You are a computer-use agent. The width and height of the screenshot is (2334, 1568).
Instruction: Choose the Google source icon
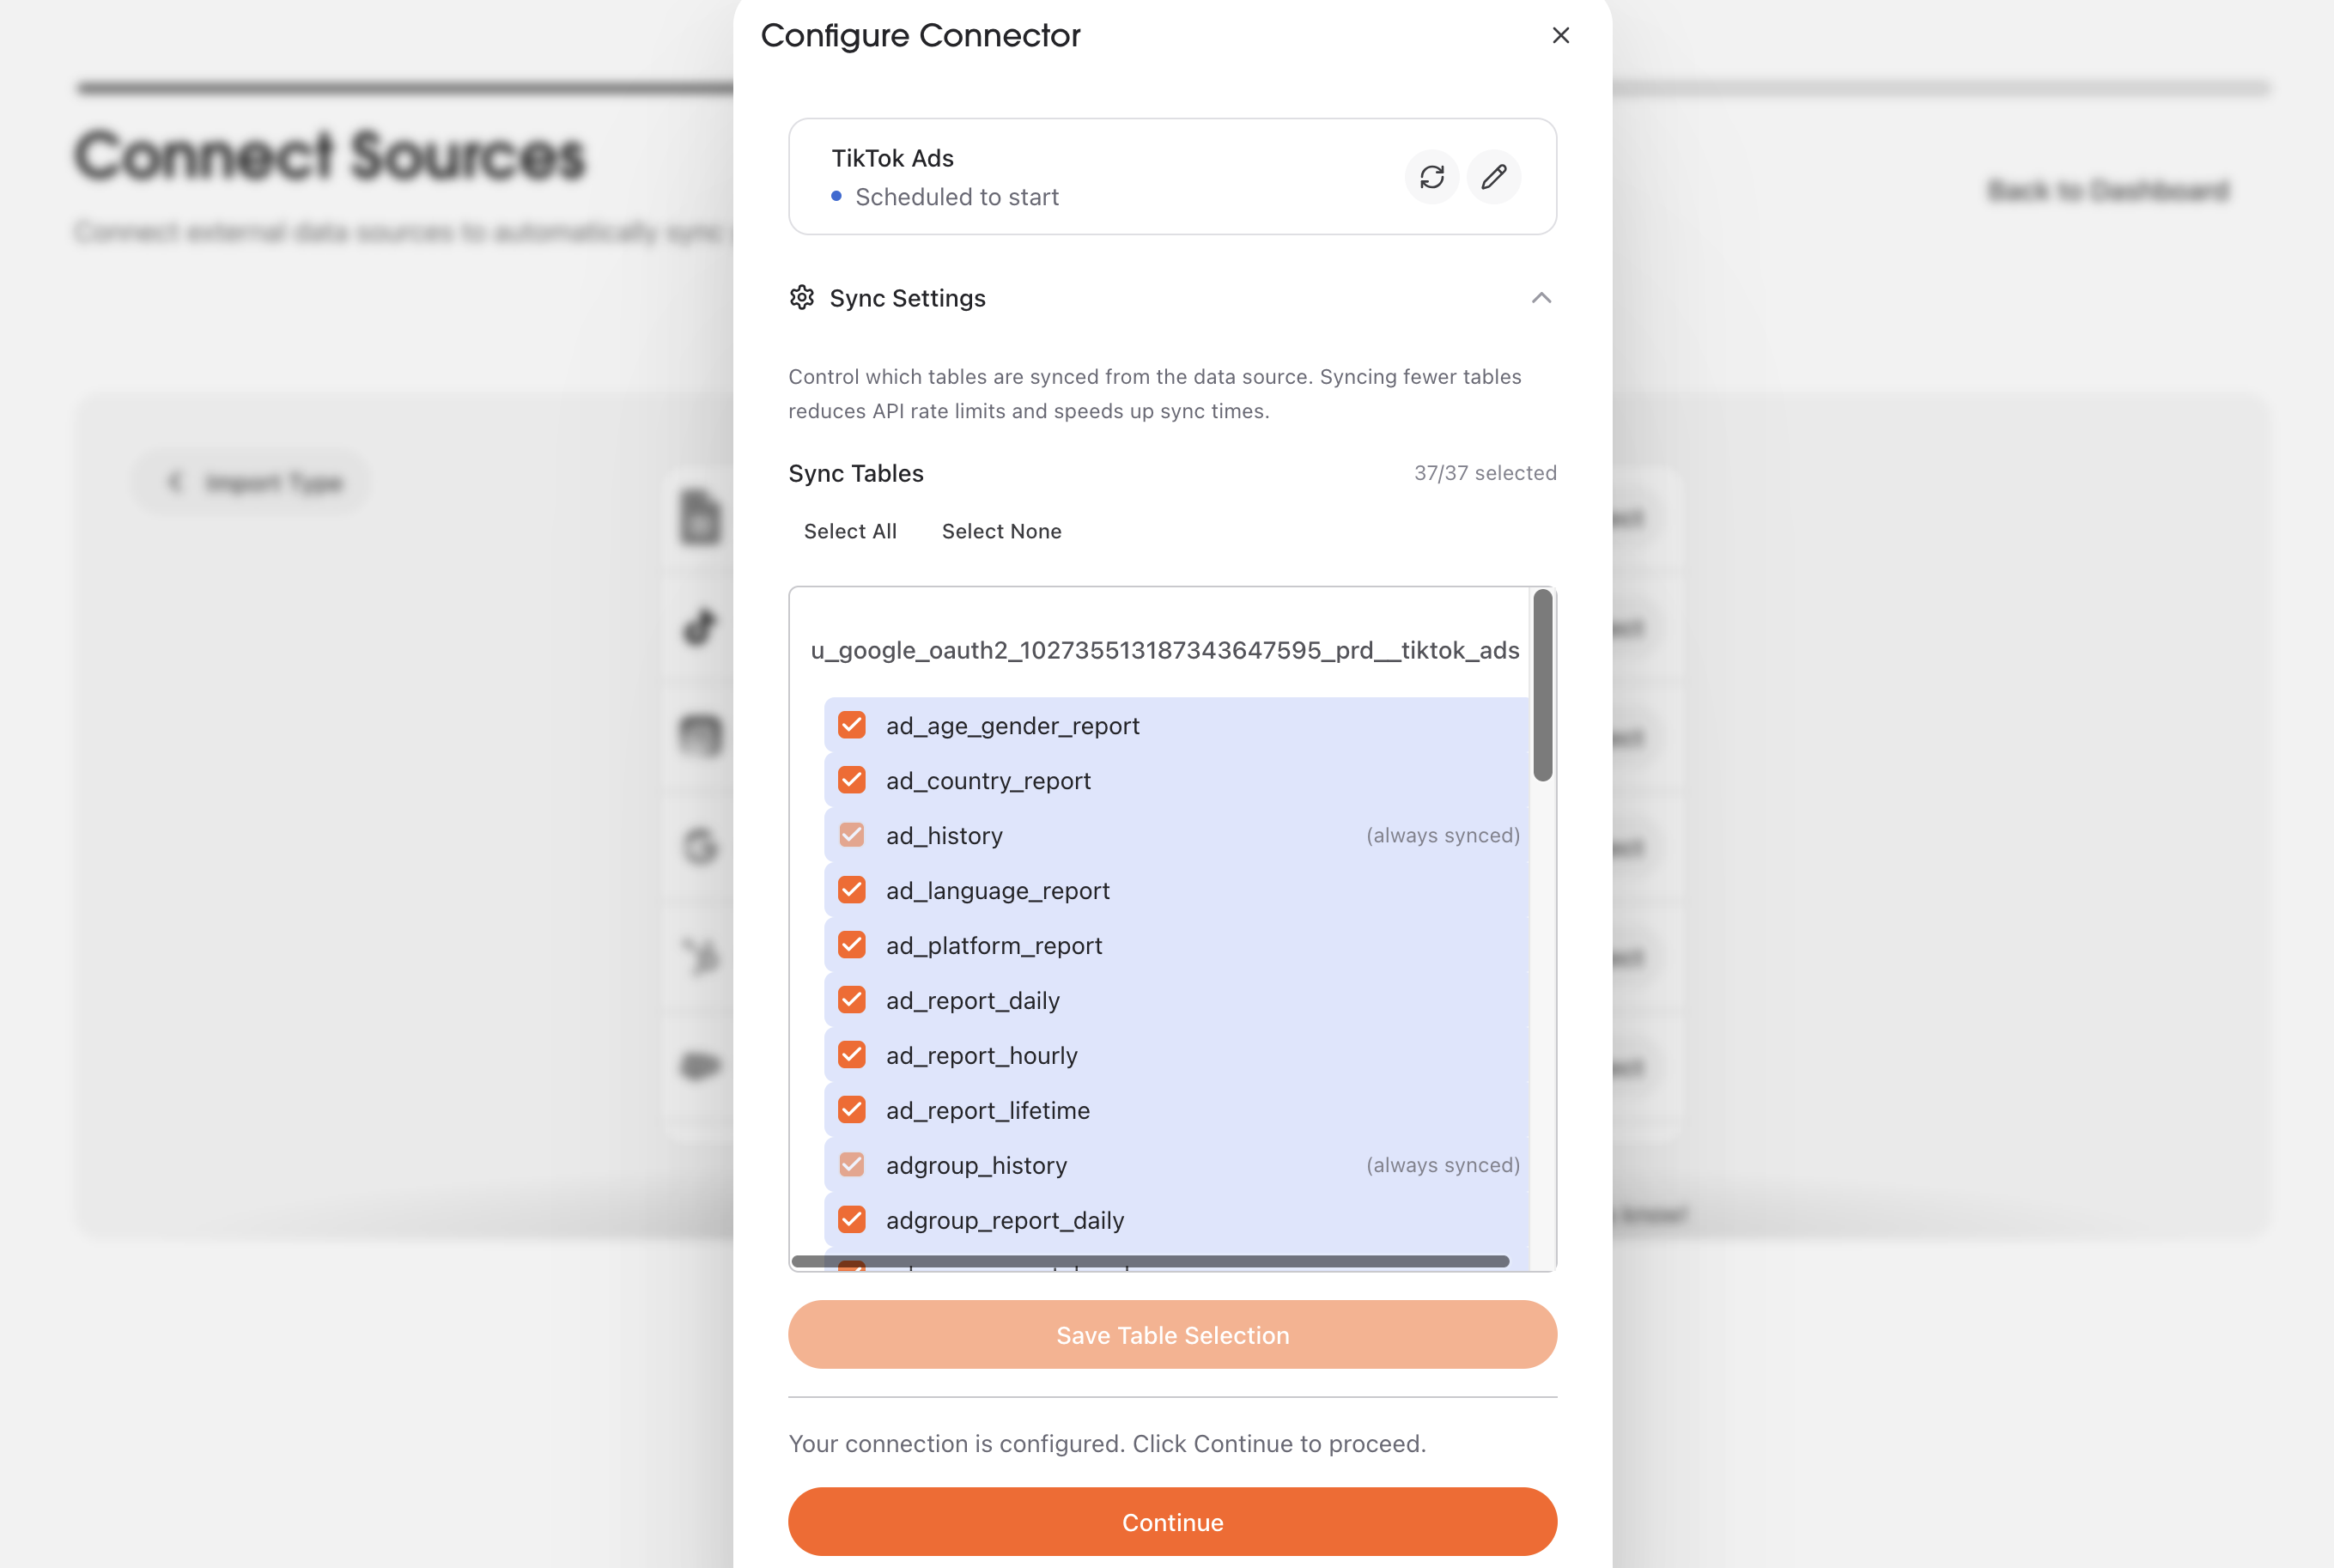click(698, 847)
